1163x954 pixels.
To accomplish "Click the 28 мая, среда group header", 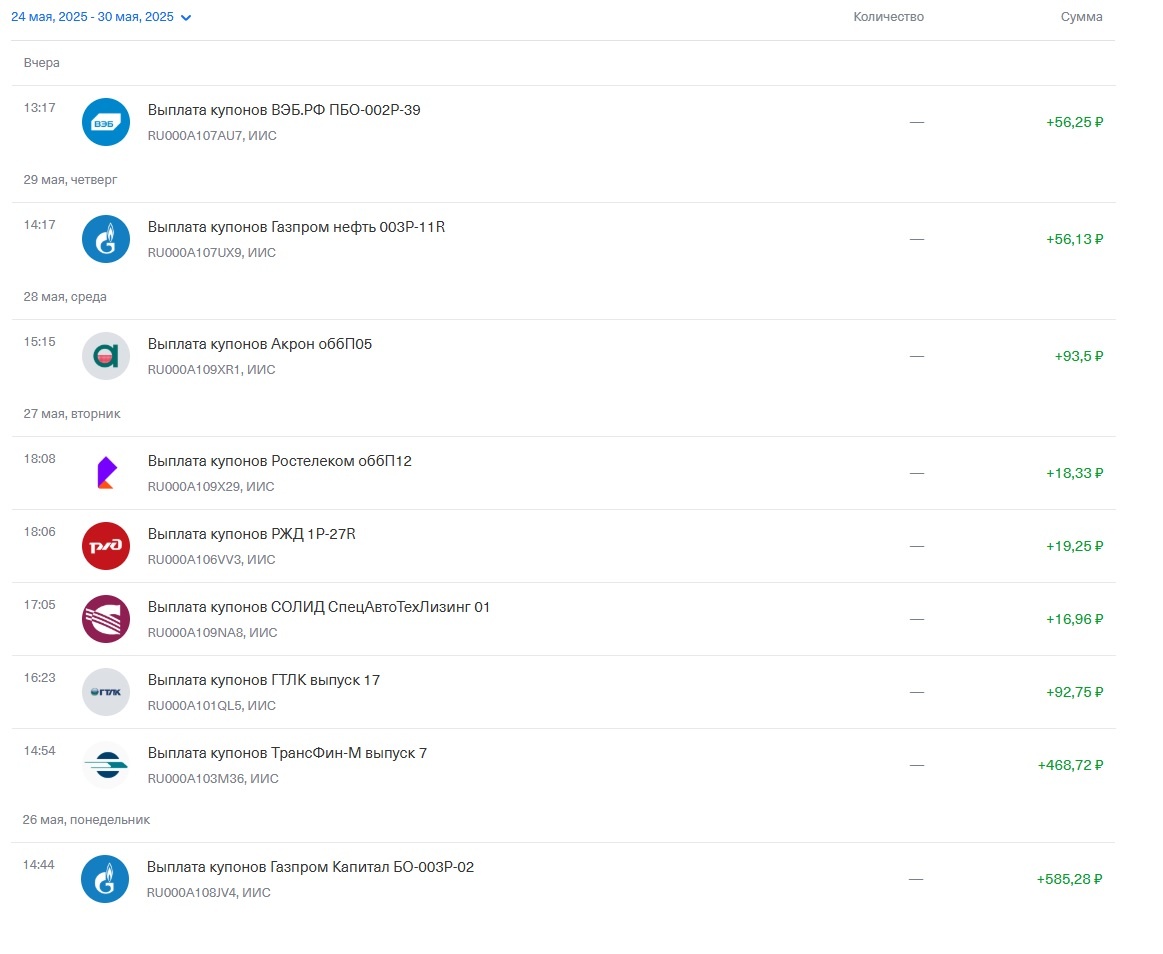I will pos(65,297).
